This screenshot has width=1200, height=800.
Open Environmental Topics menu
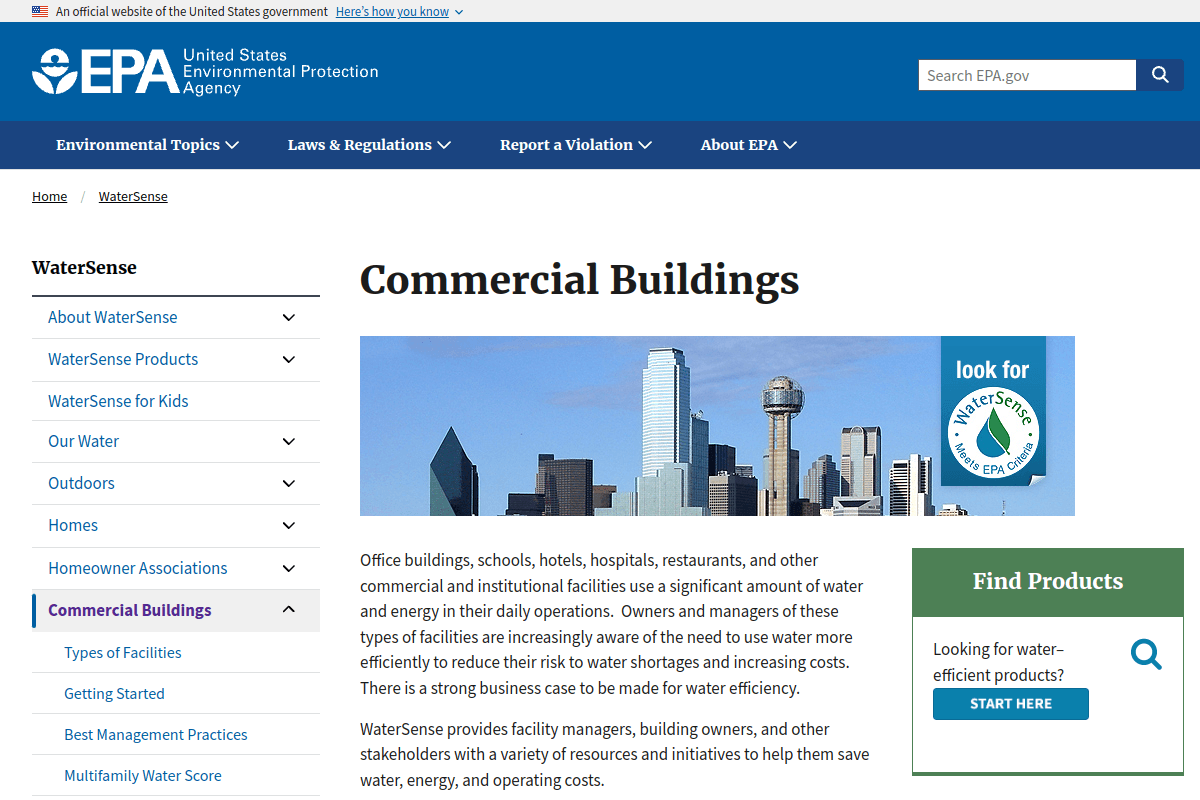click(147, 145)
